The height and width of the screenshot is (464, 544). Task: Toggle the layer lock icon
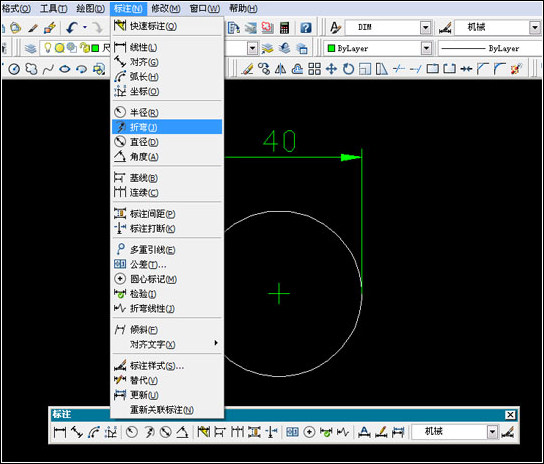(x=84, y=48)
